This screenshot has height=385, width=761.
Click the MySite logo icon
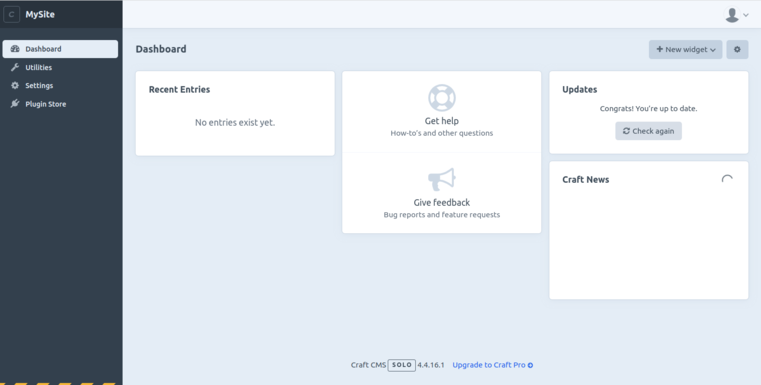[x=12, y=15]
